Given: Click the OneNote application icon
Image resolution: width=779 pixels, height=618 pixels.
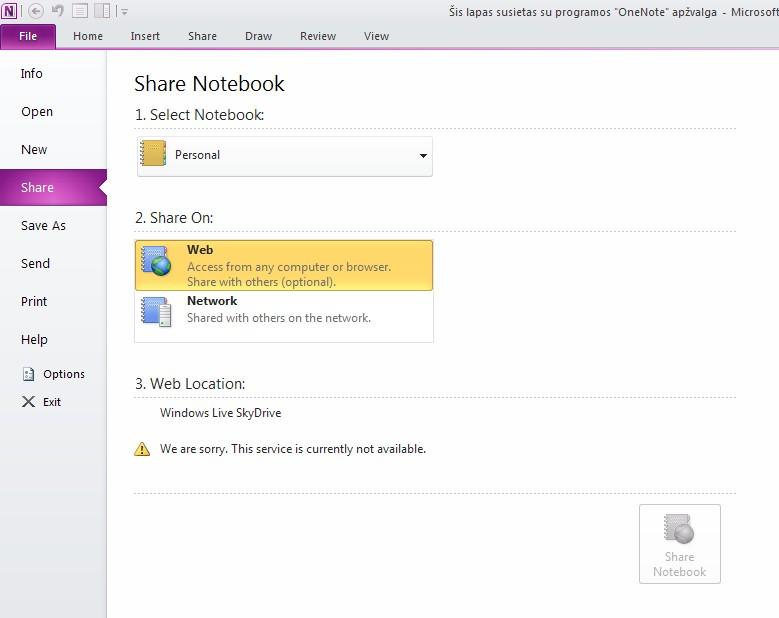Looking at the screenshot, I should 9,10.
